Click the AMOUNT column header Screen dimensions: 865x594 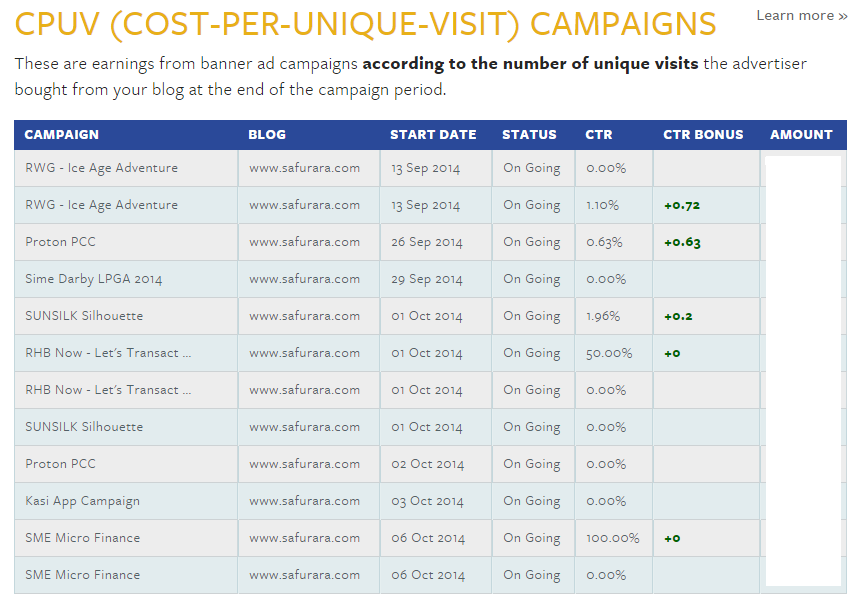click(x=801, y=135)
